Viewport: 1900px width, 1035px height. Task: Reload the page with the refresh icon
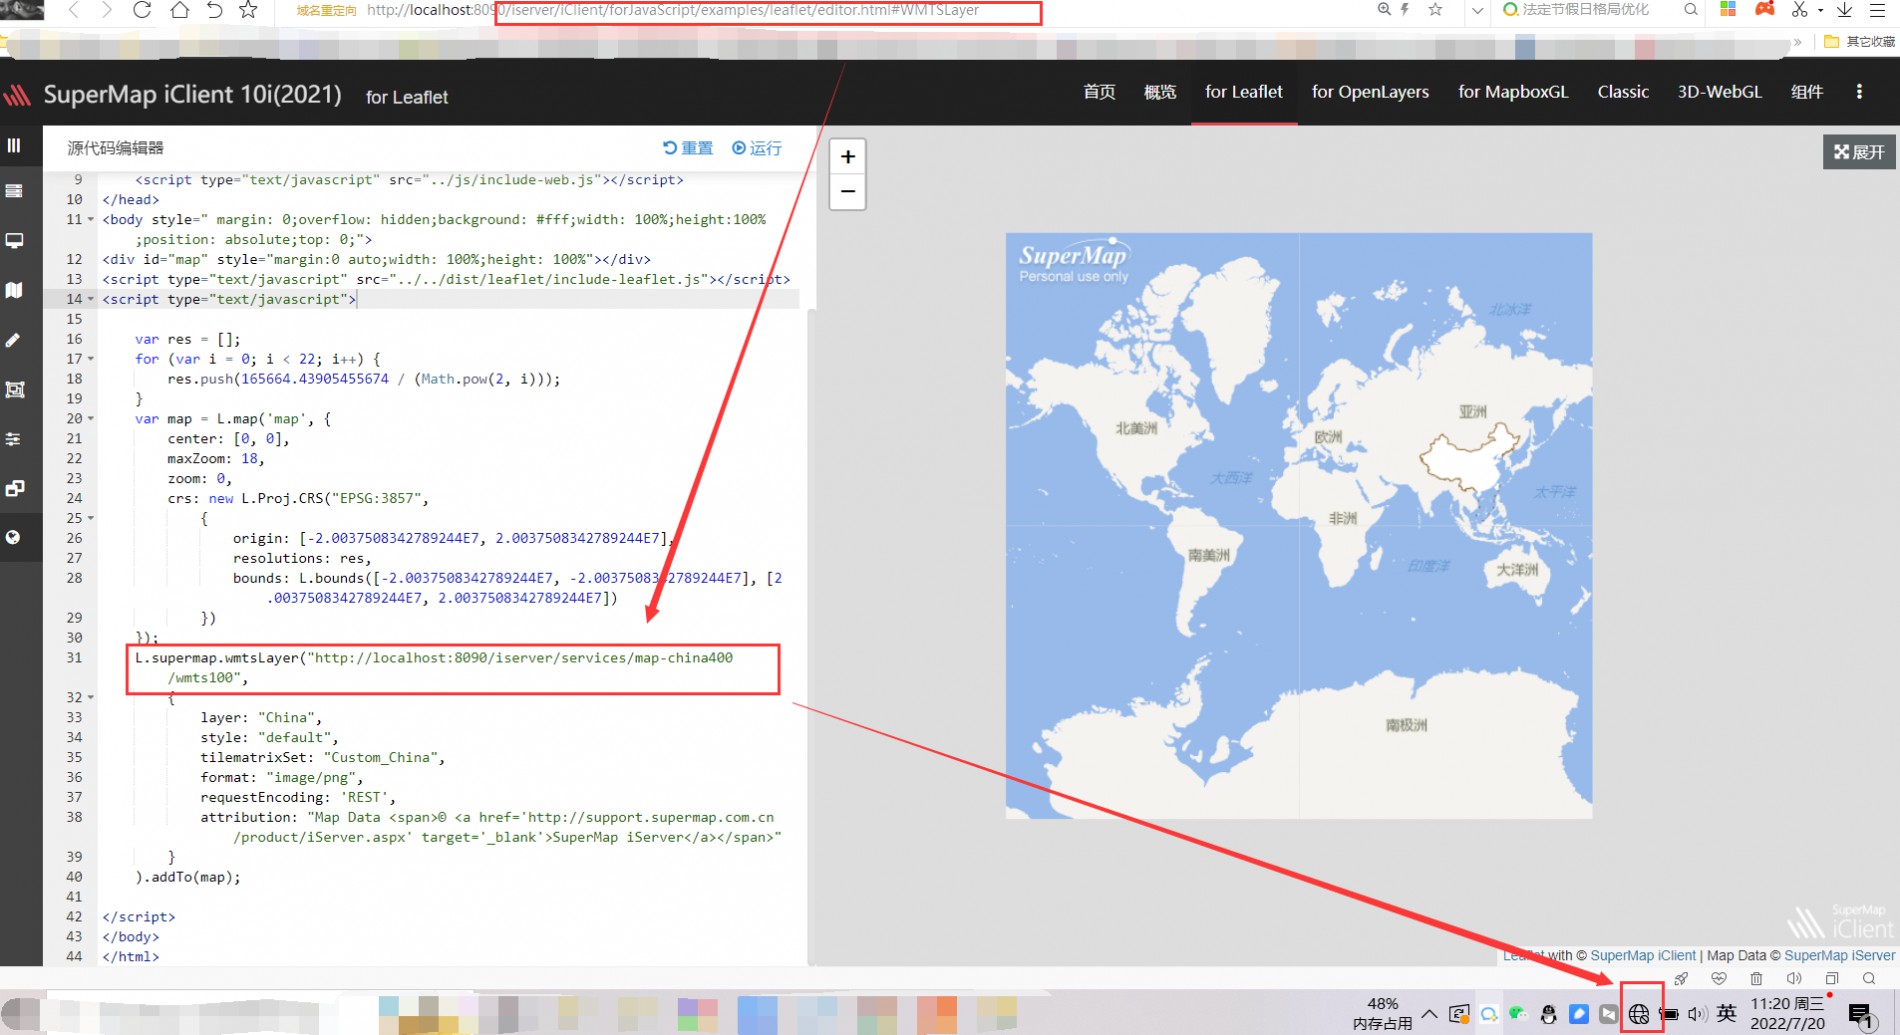tap(141, 10)
